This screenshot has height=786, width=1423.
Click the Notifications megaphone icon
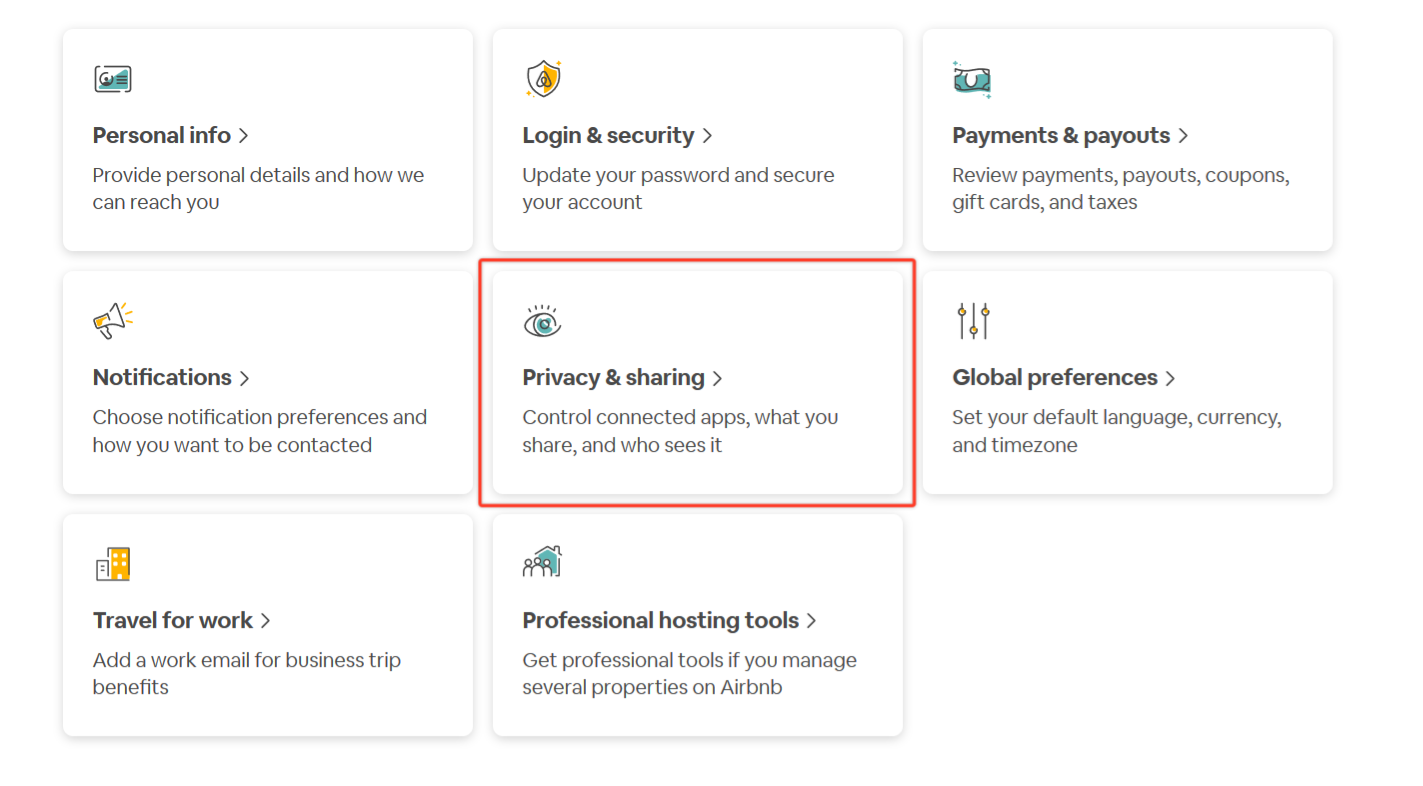(x=113, y=320)
